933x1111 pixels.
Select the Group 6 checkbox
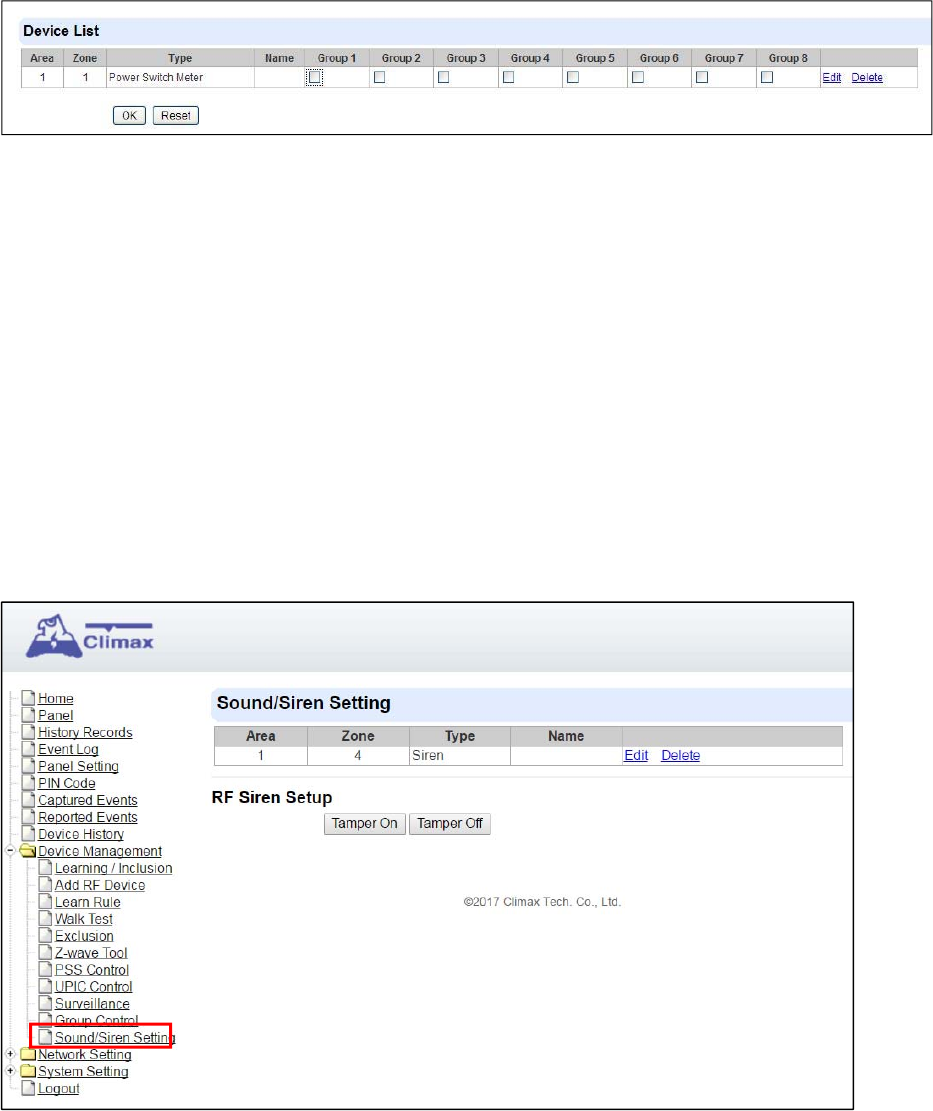(x=638, y=77)
